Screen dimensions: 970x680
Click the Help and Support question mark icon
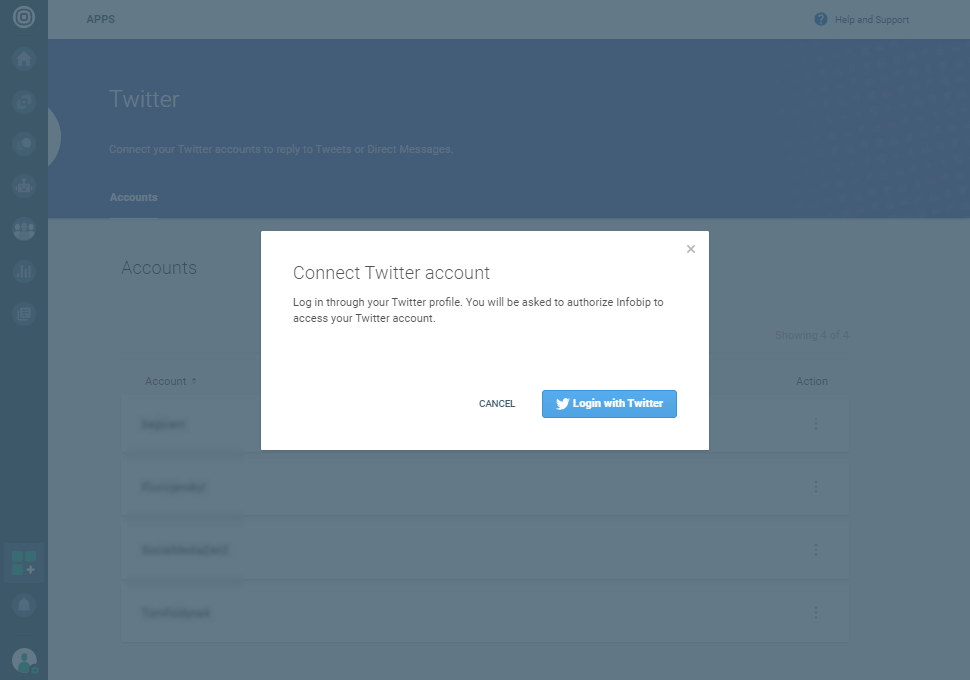click(x=821, y=19)
